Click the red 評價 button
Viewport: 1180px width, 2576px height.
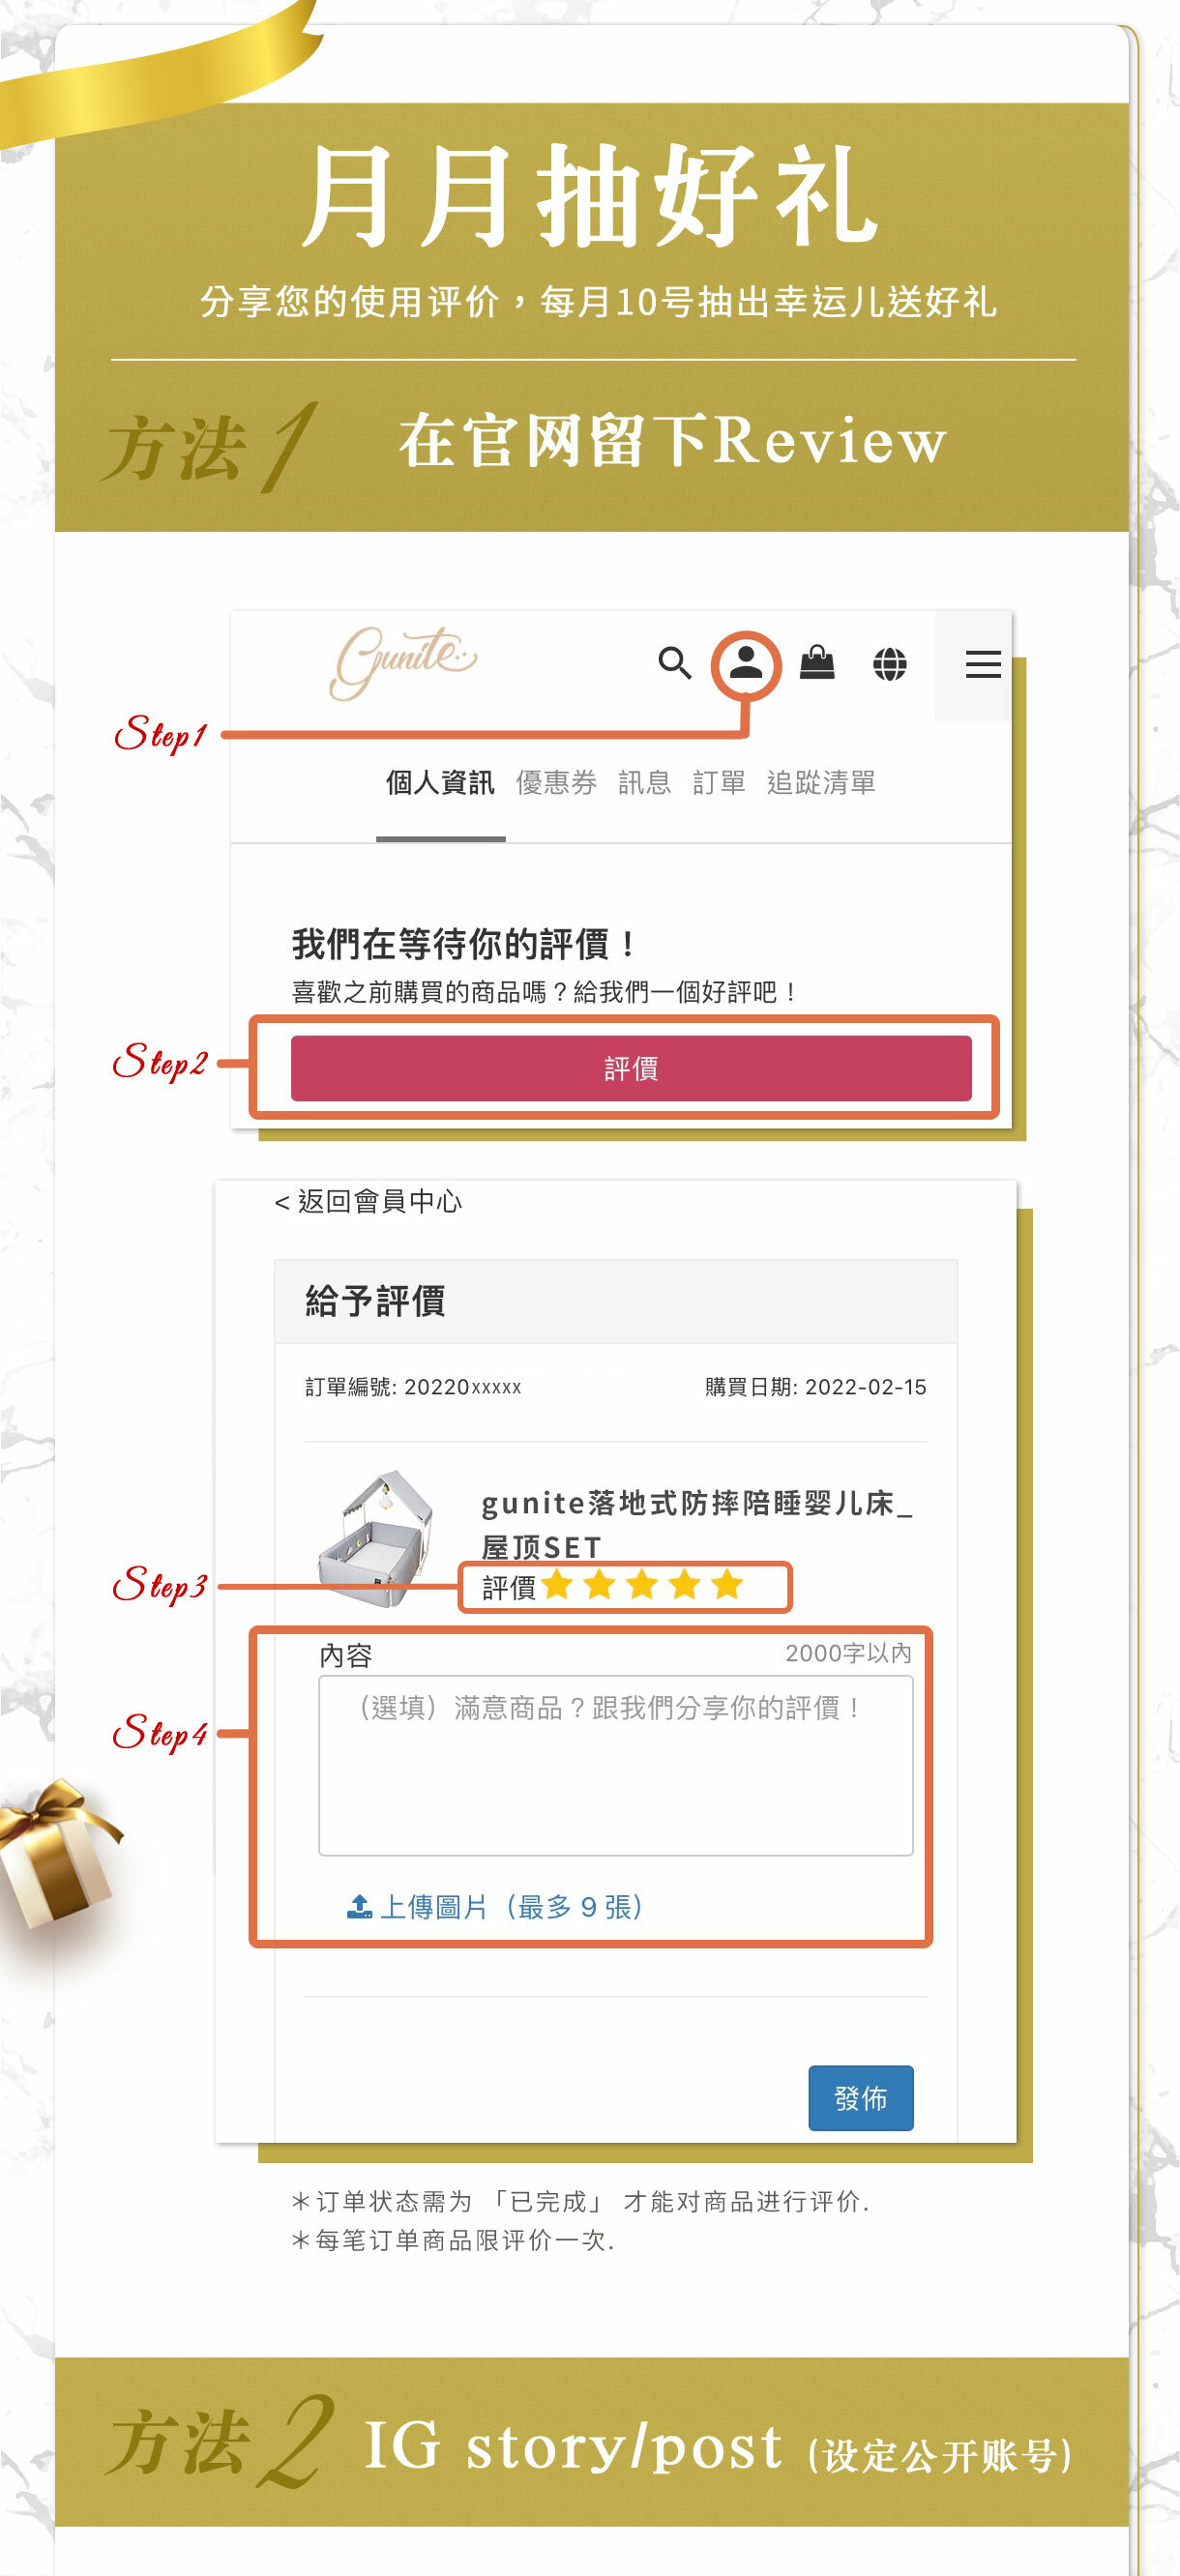click(631, 1069)
